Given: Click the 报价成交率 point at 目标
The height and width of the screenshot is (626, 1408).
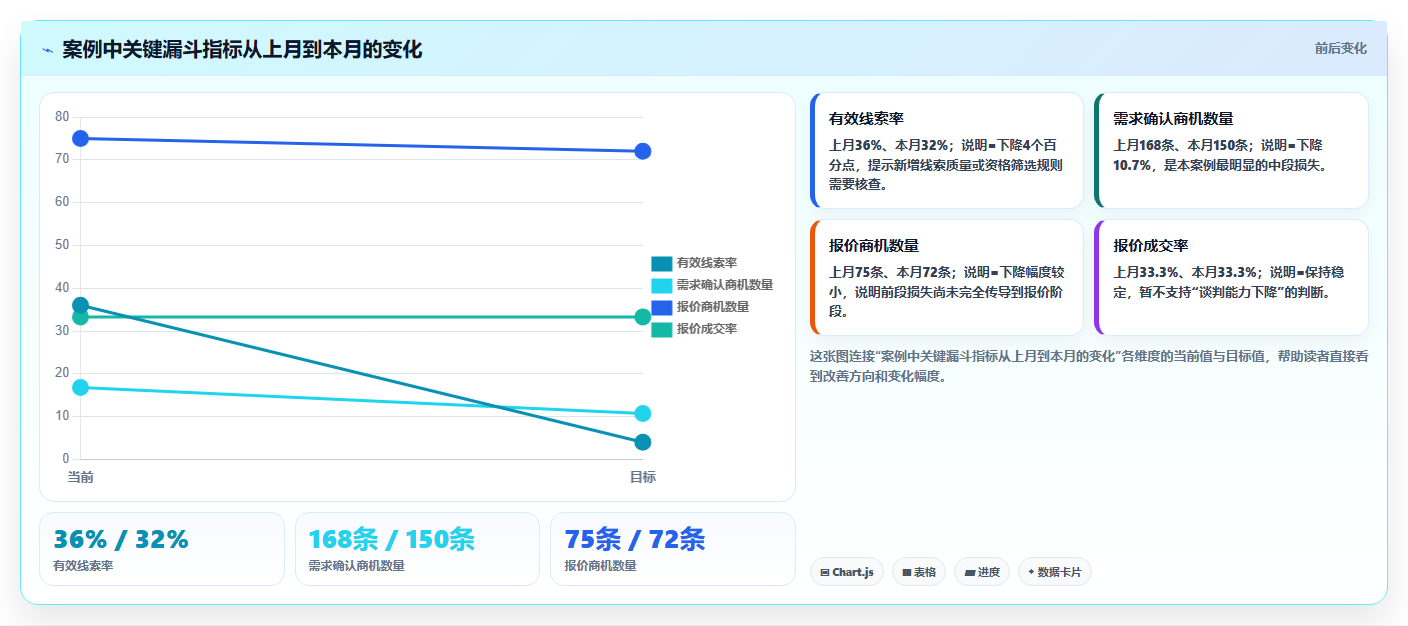Looking at the screenshot, I should tap(643, 317).
